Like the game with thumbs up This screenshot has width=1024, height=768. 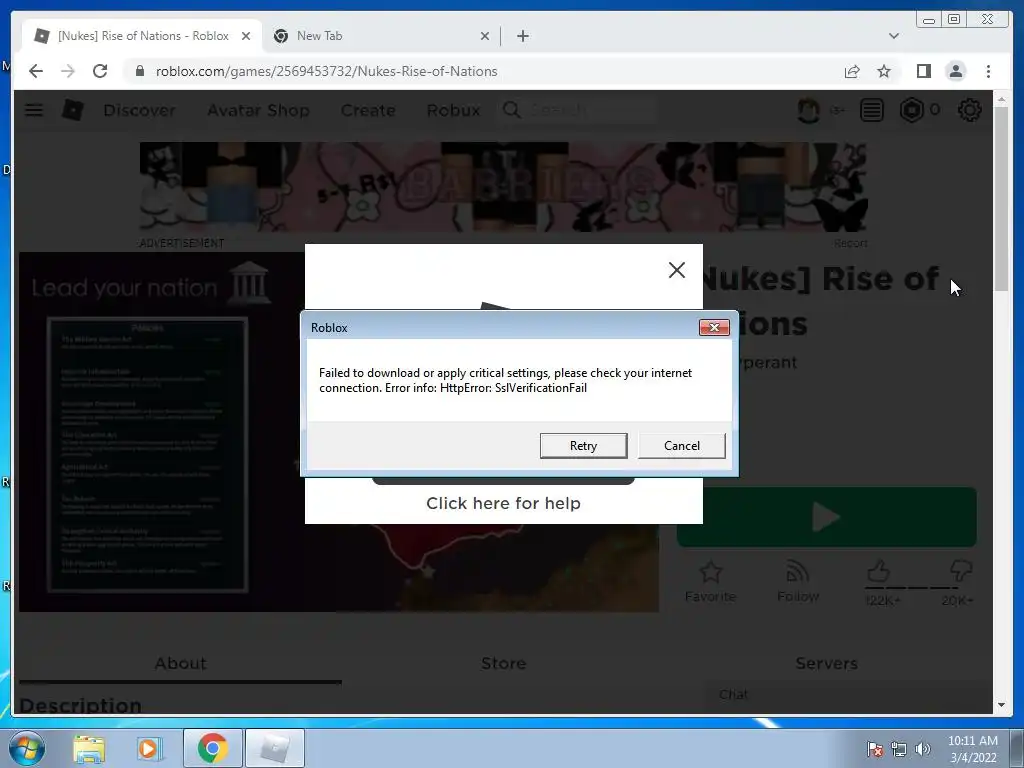click(x=879, y=571)
